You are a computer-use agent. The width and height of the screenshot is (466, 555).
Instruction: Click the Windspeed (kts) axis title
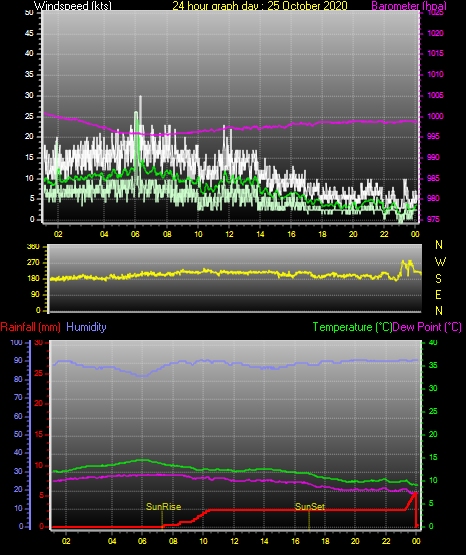(x=73, y=6)
